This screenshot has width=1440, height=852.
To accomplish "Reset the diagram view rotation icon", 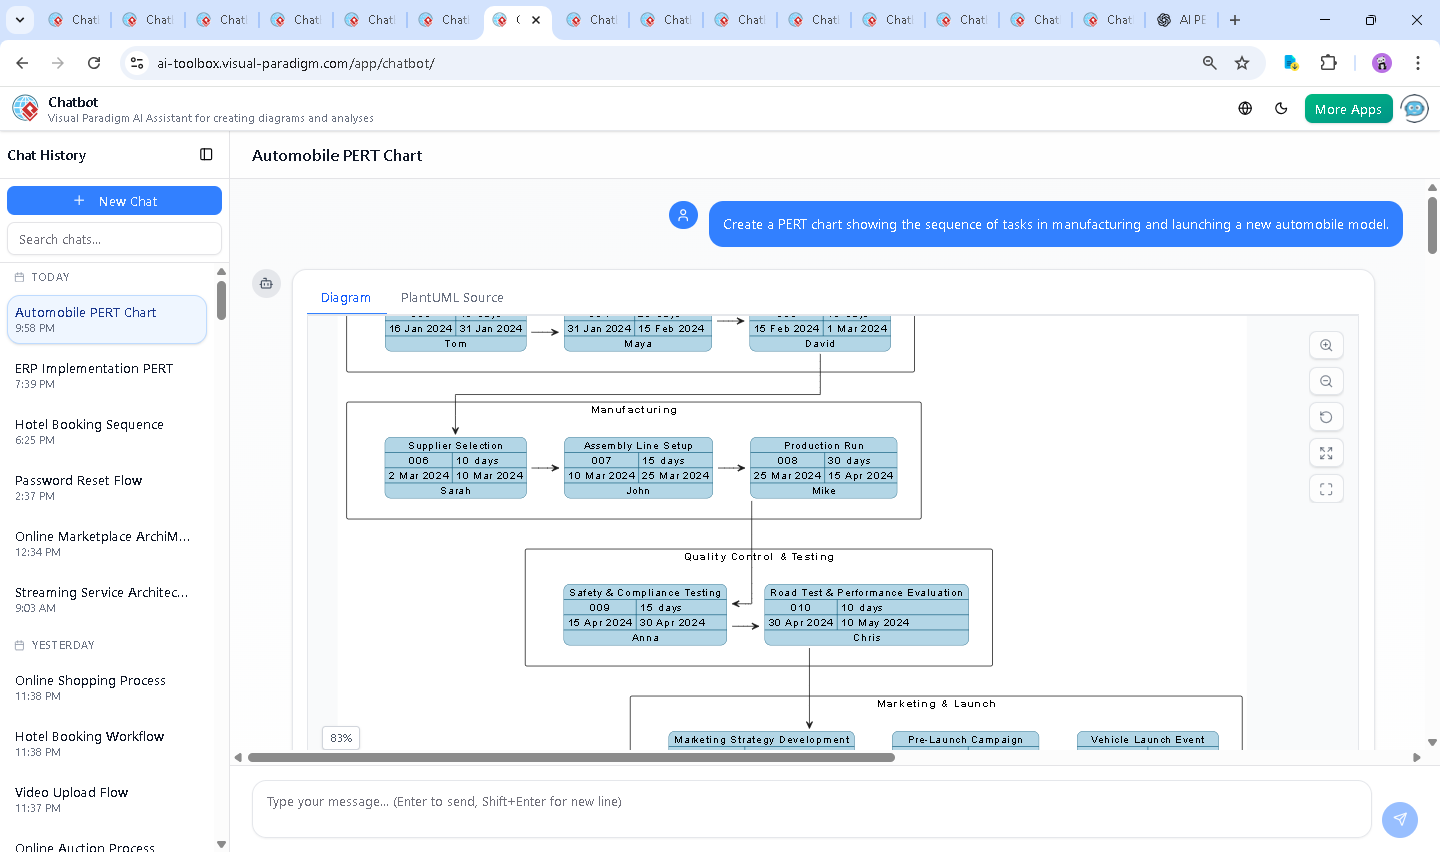I will tap(1326, 417).
